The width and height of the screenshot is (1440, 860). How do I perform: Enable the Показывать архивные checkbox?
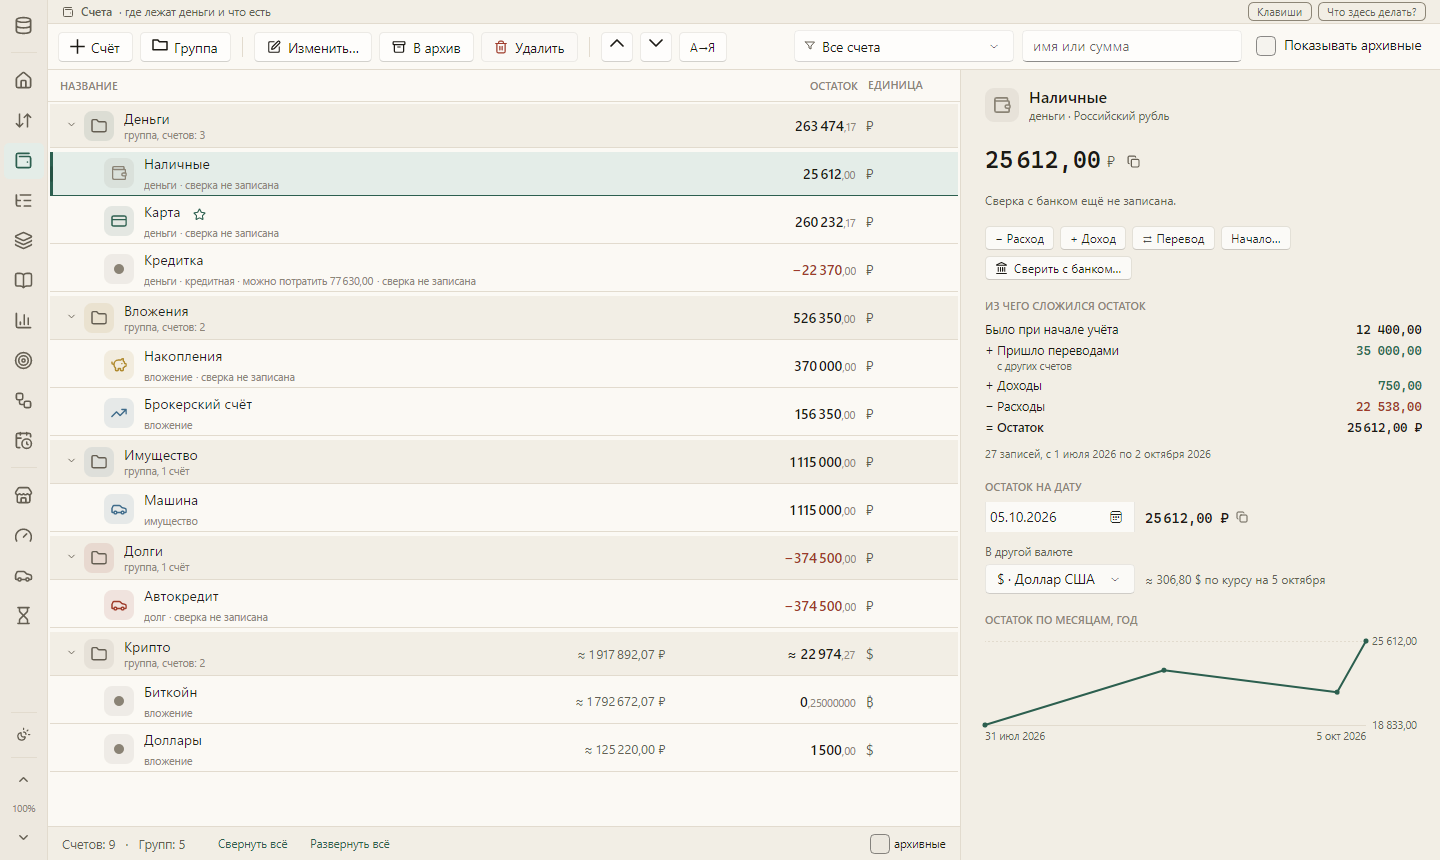click(1266, 46)
